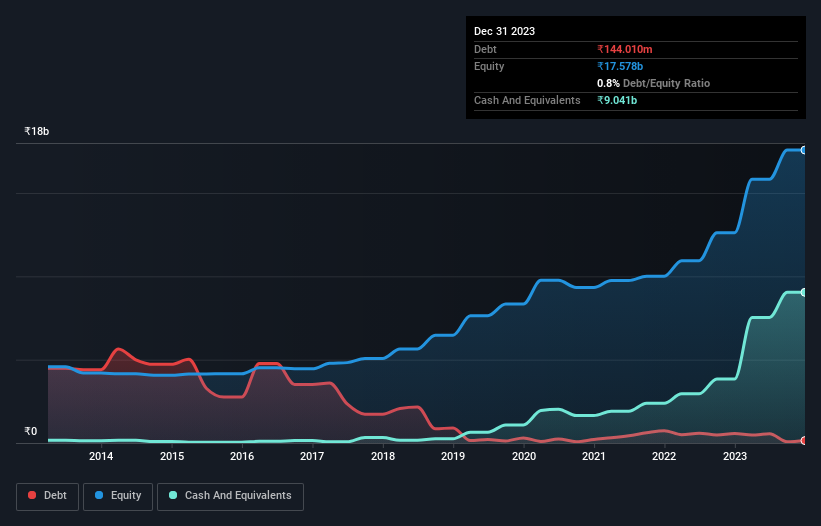Click the ₹17.578b Equity value
Image resolution: width=821 pixels, height=526 pixels.
pyautogui.click(x=620, y=66)
